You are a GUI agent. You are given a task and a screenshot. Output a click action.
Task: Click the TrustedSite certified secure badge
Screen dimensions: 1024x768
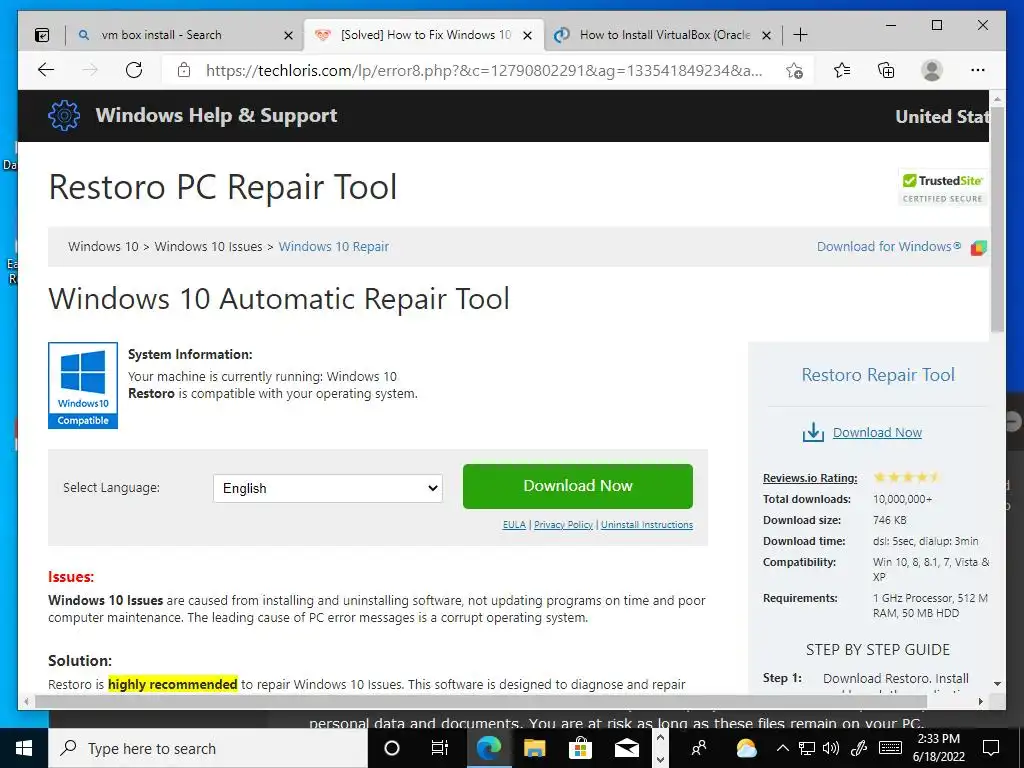pyautogui.click(x=942, y=188)
